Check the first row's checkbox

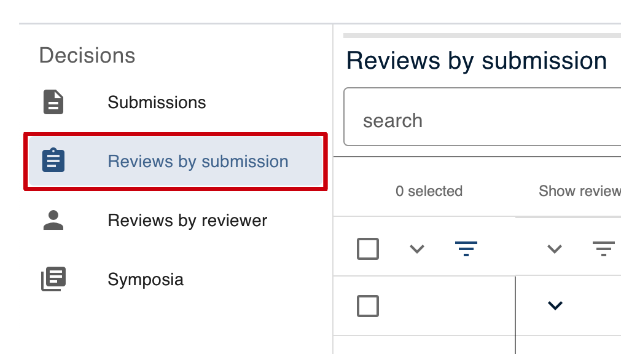pos(368,305)
